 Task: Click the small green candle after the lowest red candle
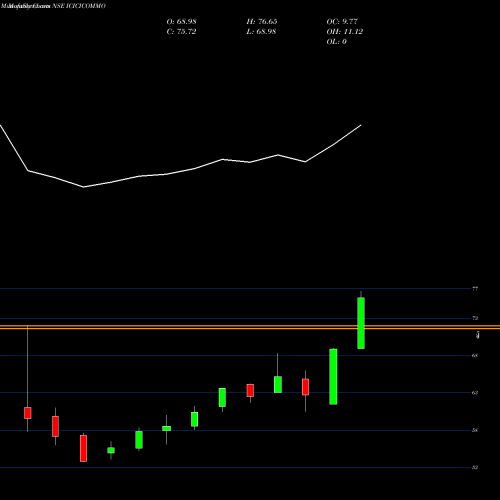(x=111, y=450)
